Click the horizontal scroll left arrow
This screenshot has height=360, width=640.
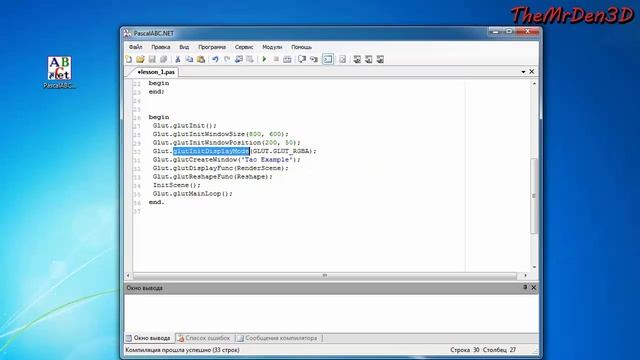(129, 276)
